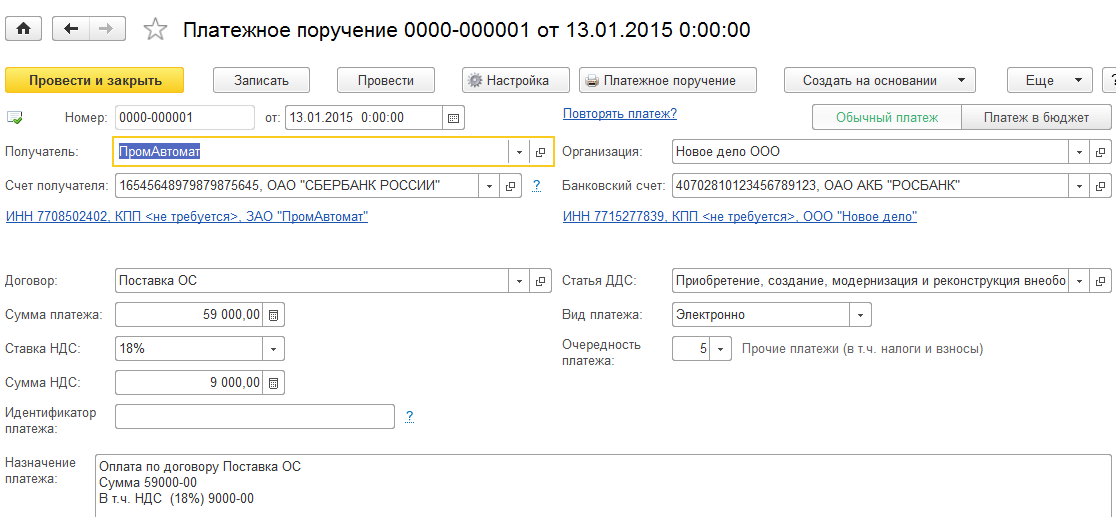Screen dimensions: 1116x517
Task: Expand the Ставка НДС dropdown
Action: (273, 349)
